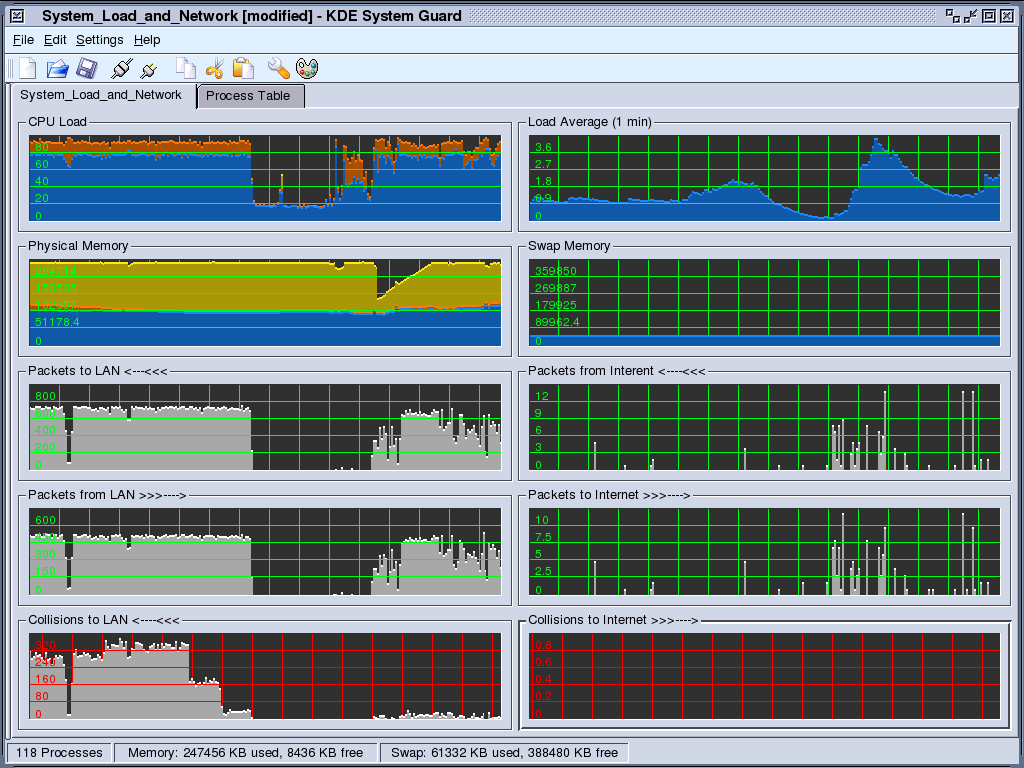Select the Packets from LAN graph
Image resolution: width=1024 pixels, height=768 pixels.
[265, 552]
